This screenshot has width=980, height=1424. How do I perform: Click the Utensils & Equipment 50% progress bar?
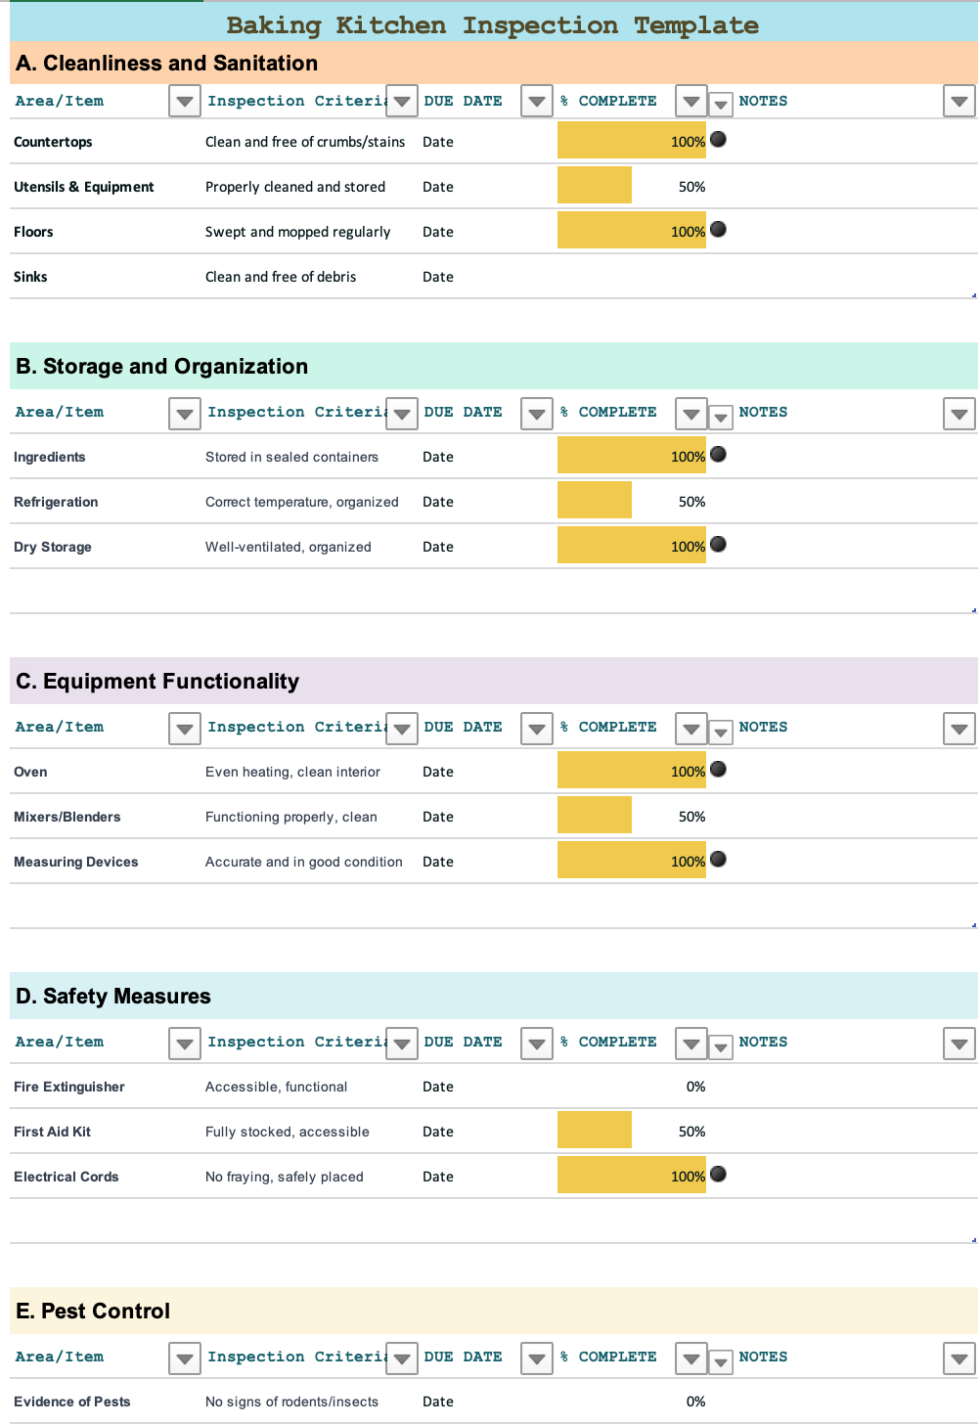[595, 186]
